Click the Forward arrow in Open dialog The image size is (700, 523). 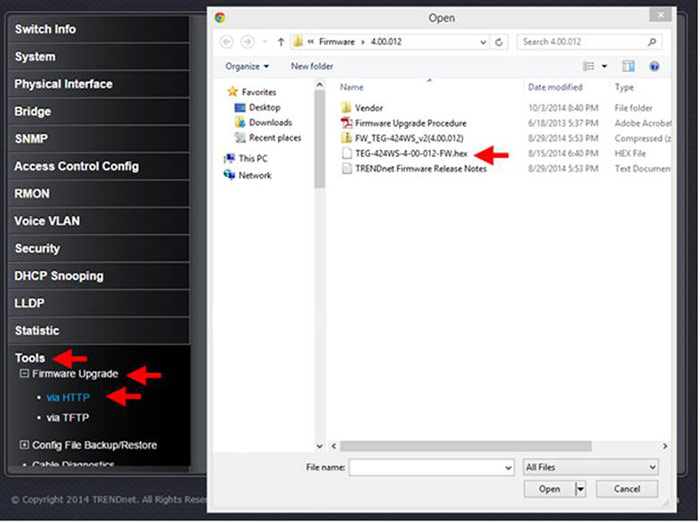click(247, 42)
